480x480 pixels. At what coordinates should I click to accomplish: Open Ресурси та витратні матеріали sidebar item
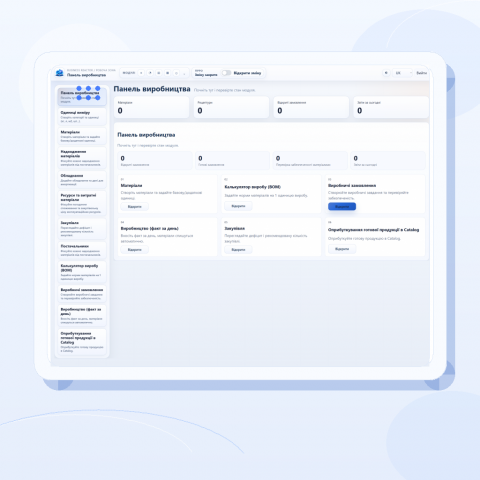tap(82, 203)
